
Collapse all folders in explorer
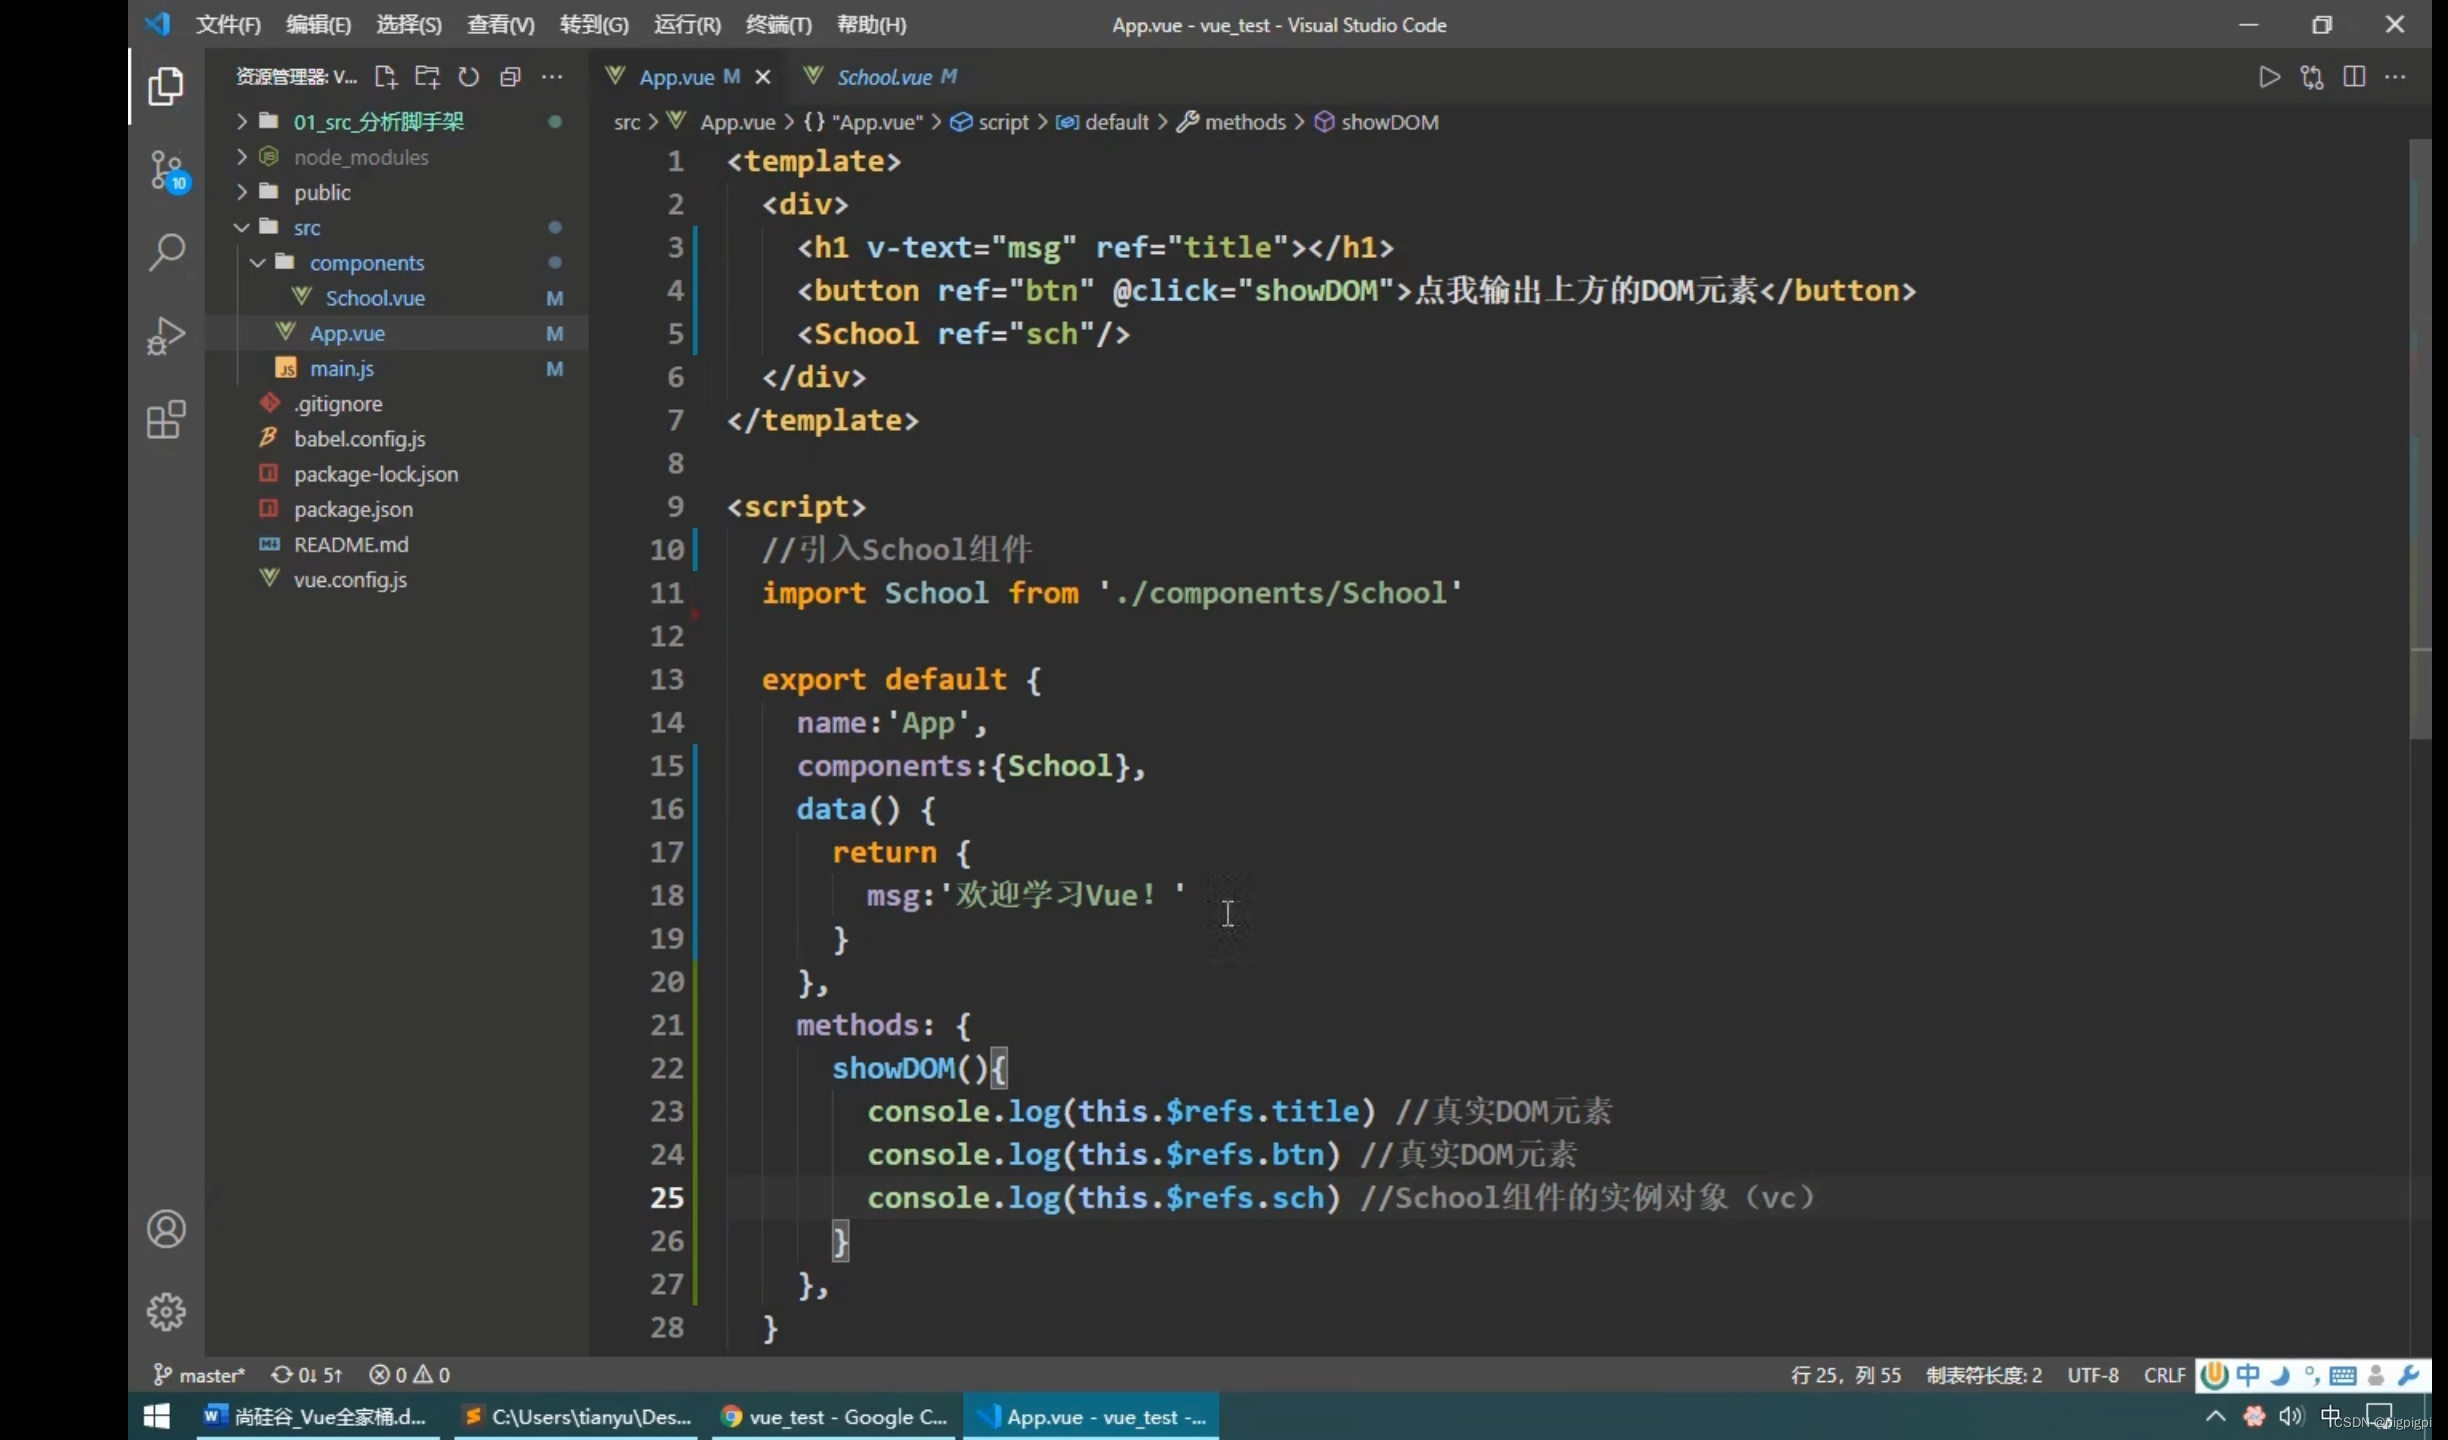coord(510,77)
